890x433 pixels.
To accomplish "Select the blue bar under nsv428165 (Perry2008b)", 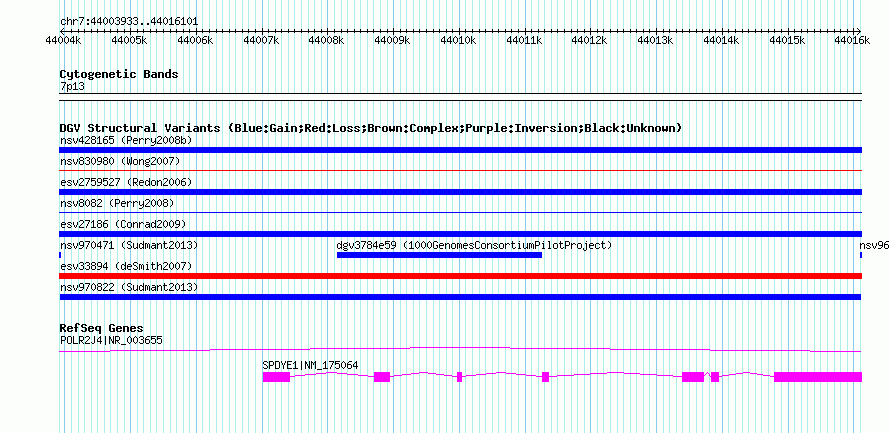I will point(460,150).
